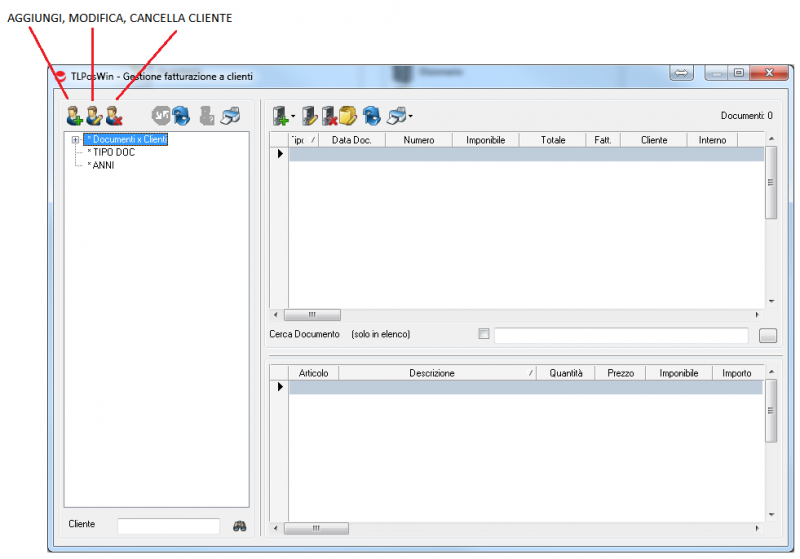The image size is (800, 559).
Task: Sort by Descrizione column header
Action: pyautogui.click(x=437, y=373)
